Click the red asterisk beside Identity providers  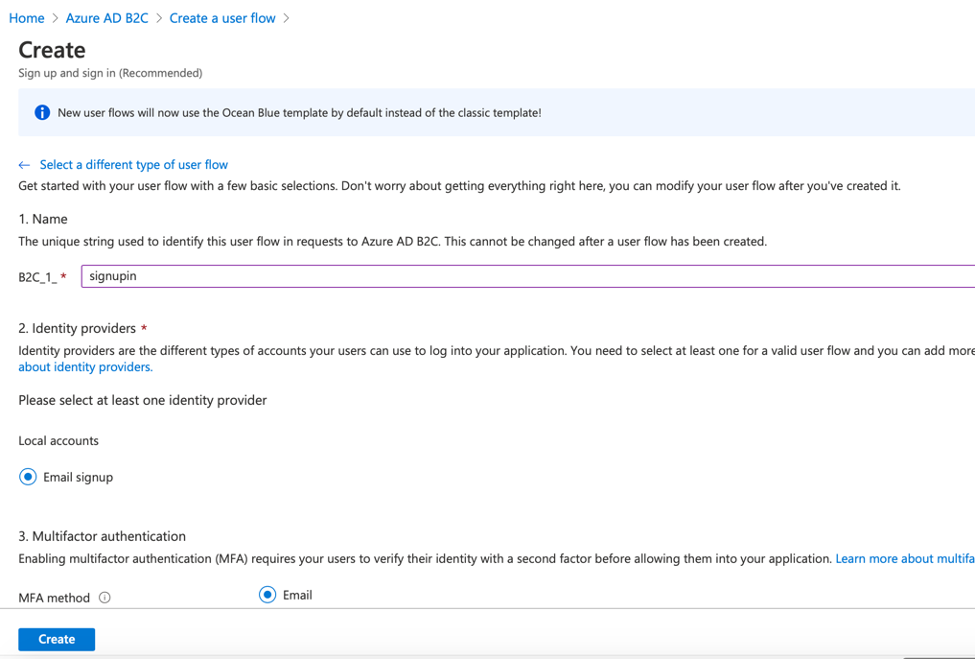tap(144, 329)
